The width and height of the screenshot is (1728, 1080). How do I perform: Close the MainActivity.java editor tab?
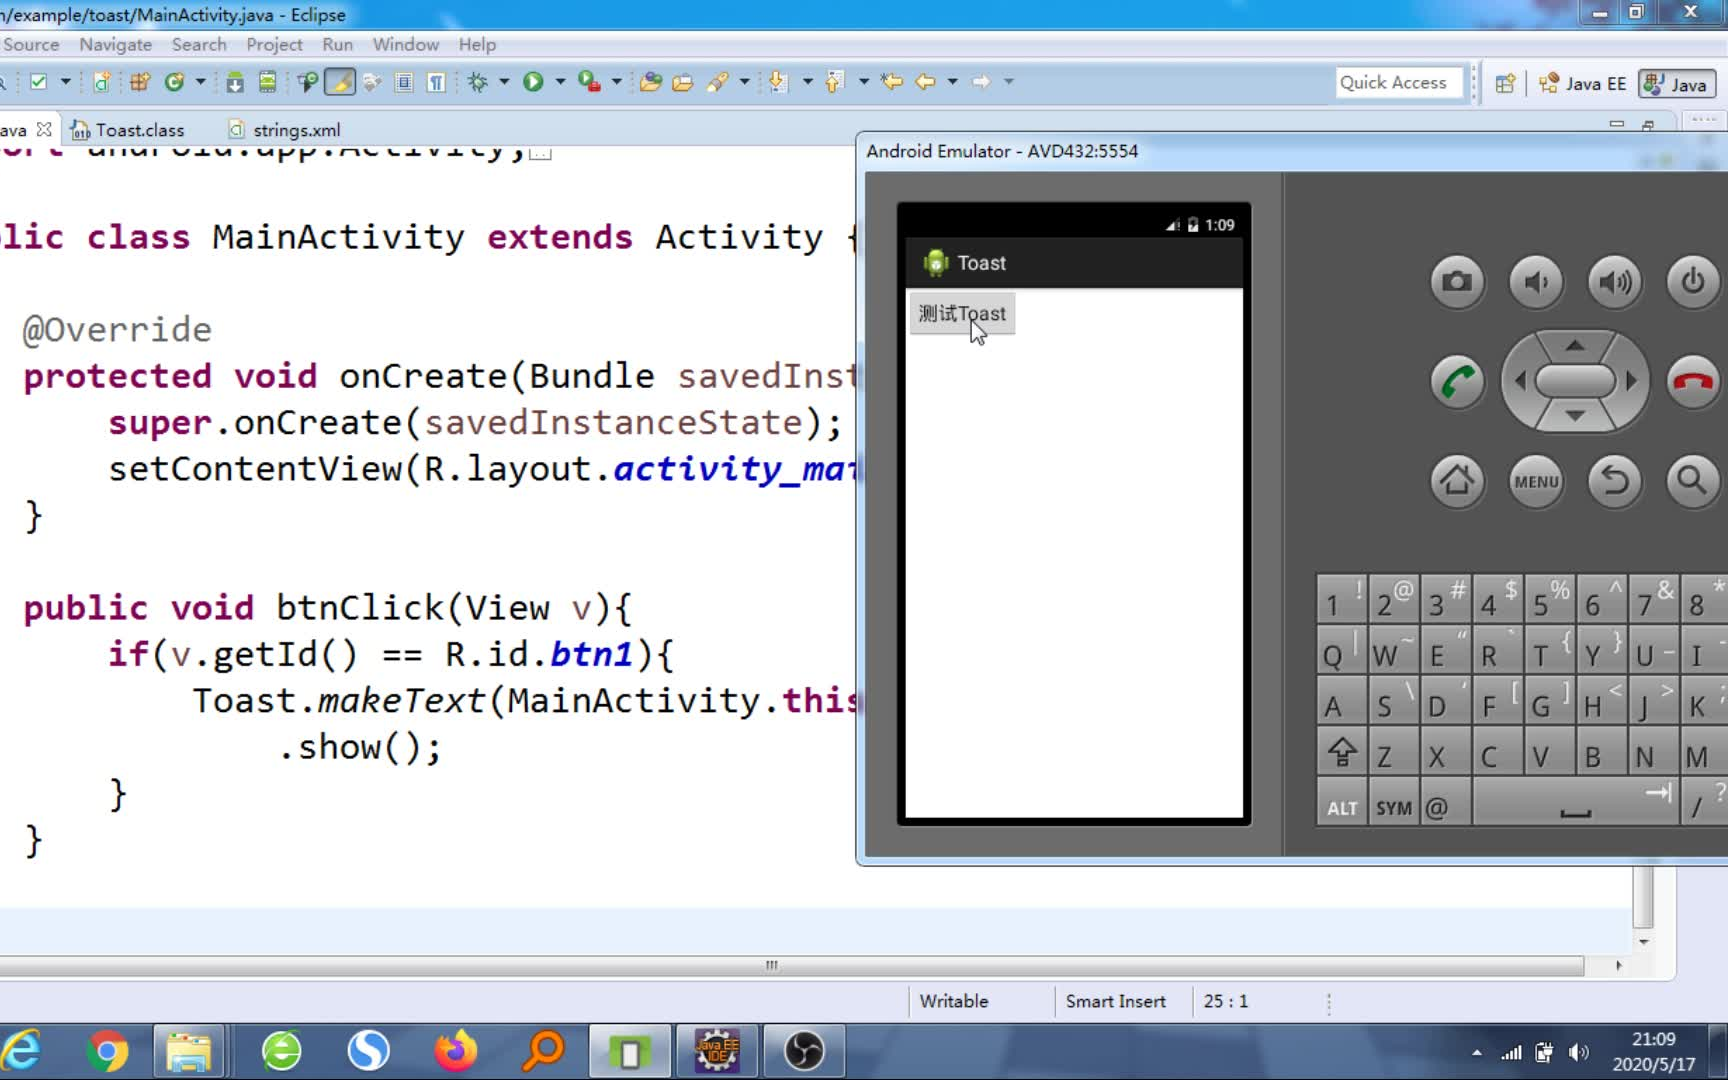[44, 130]
